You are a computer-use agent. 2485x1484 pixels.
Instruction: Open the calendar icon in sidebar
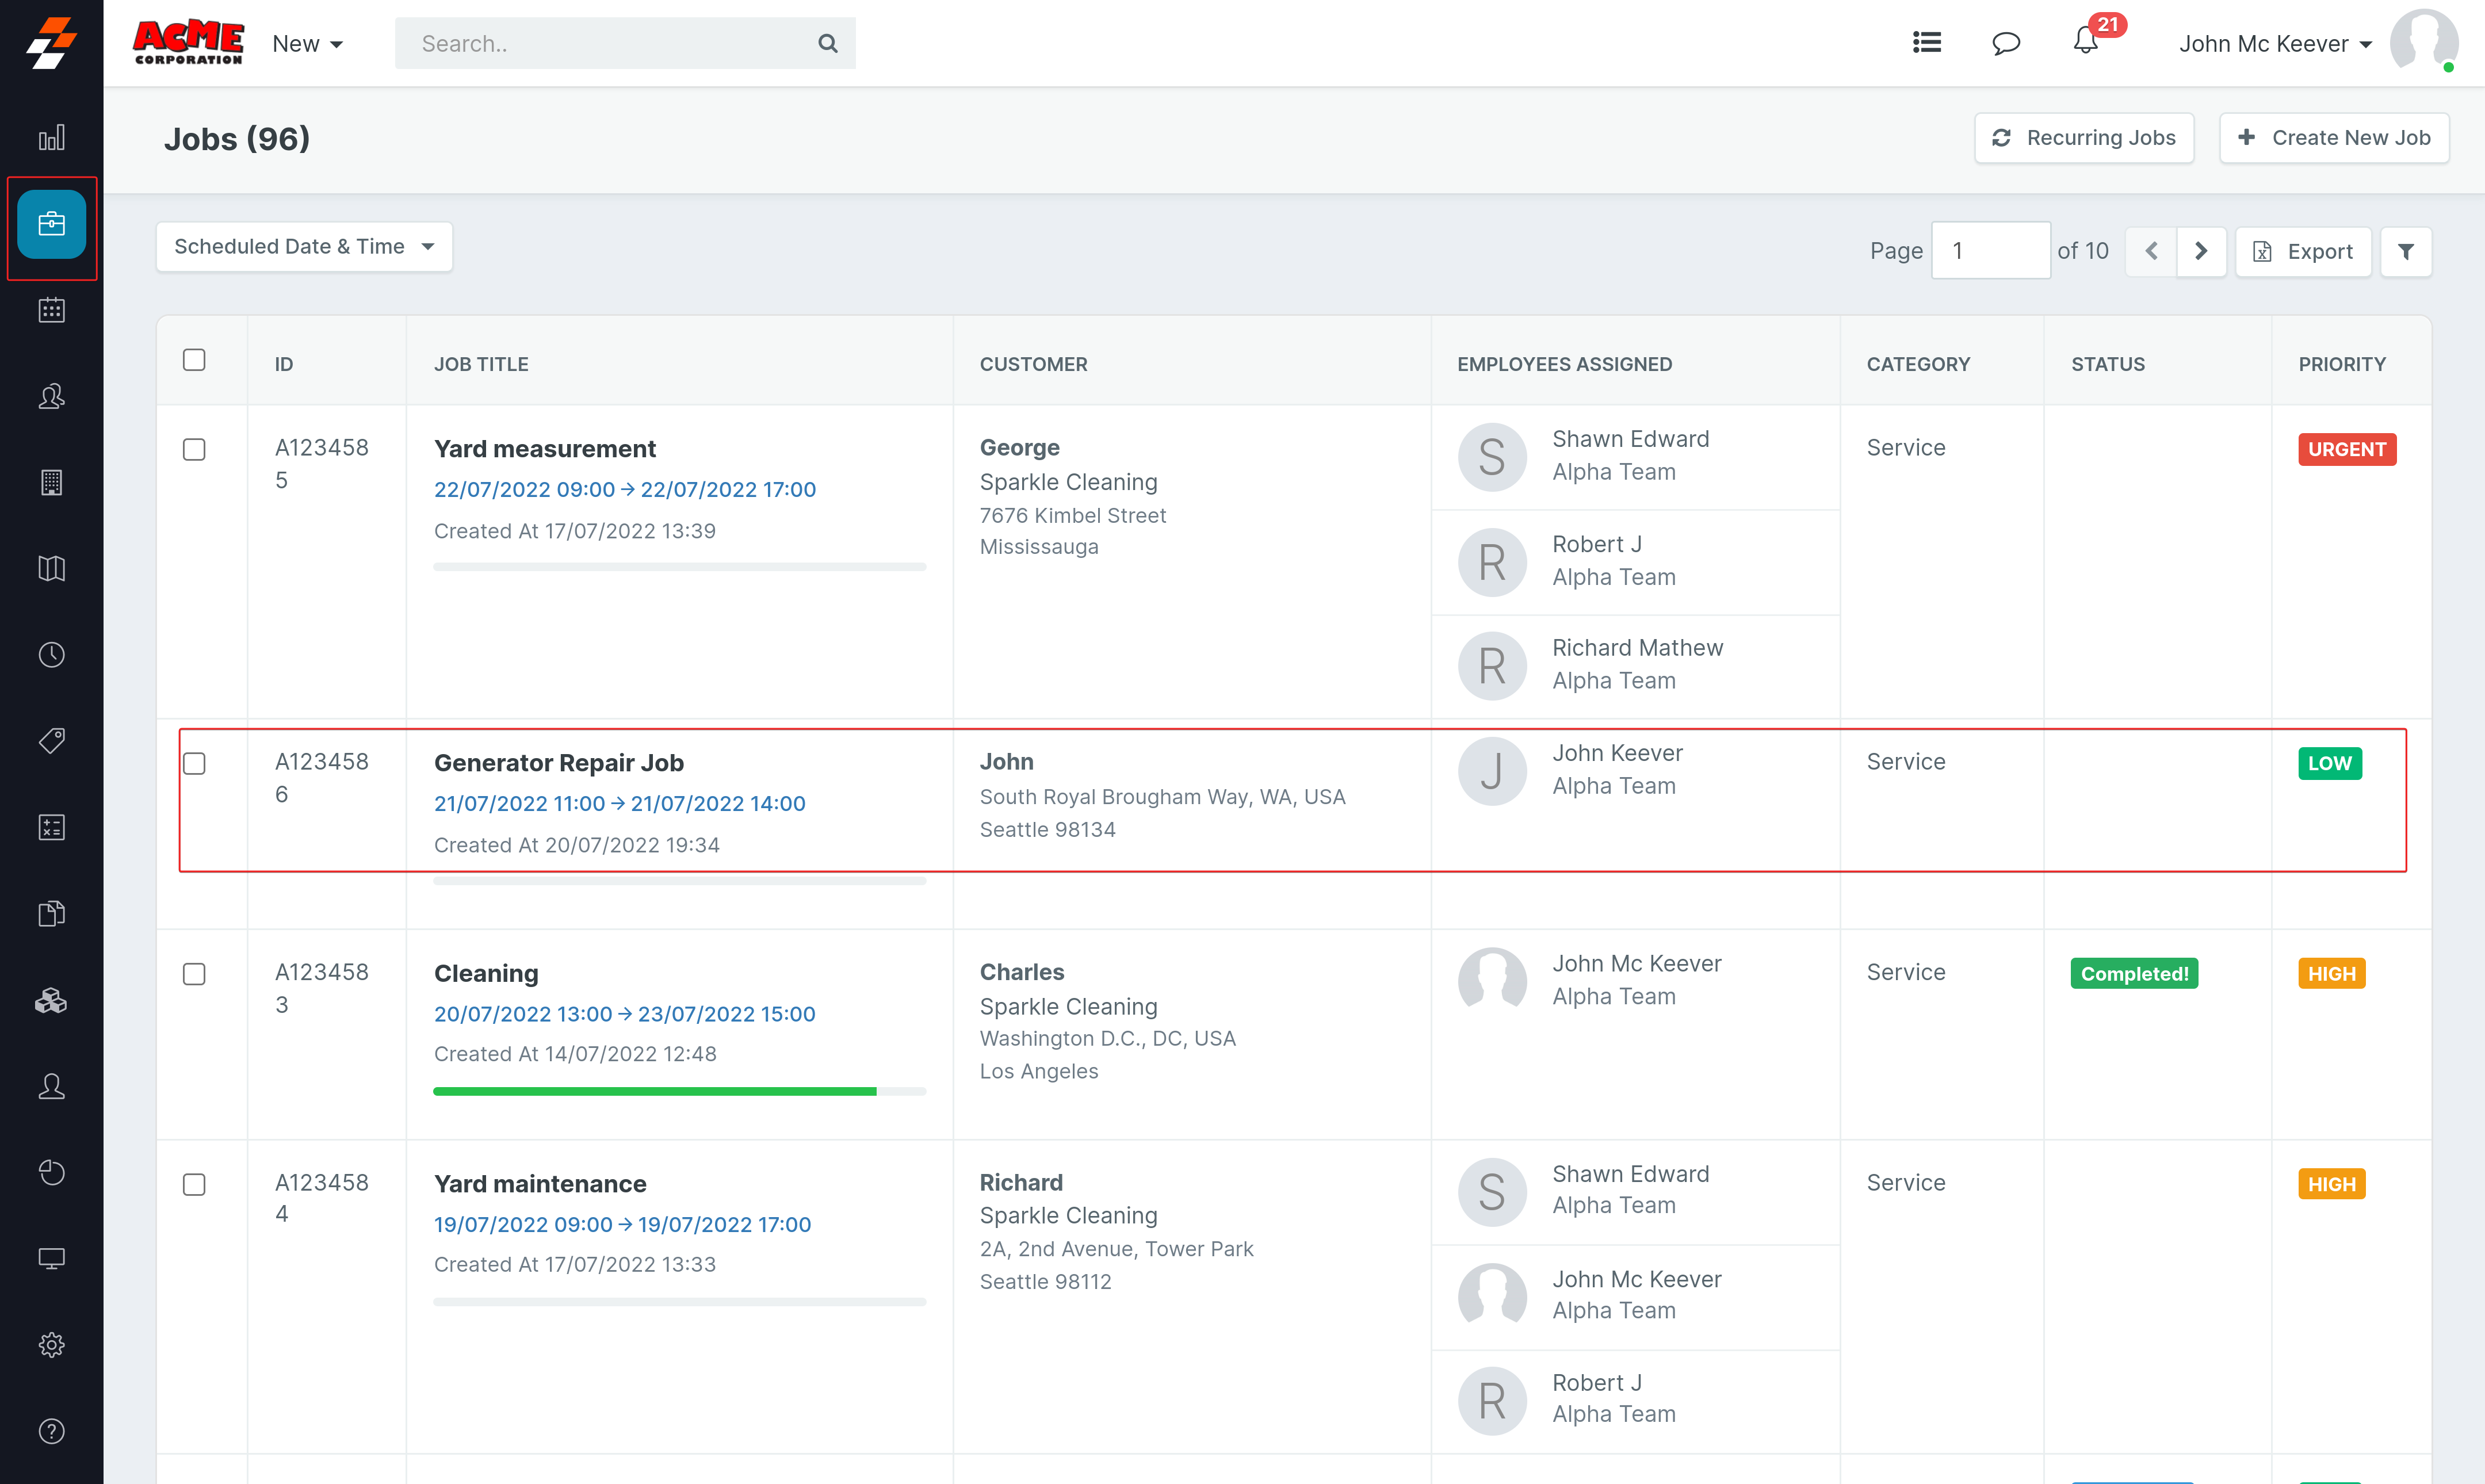click(x=51, y=310)
